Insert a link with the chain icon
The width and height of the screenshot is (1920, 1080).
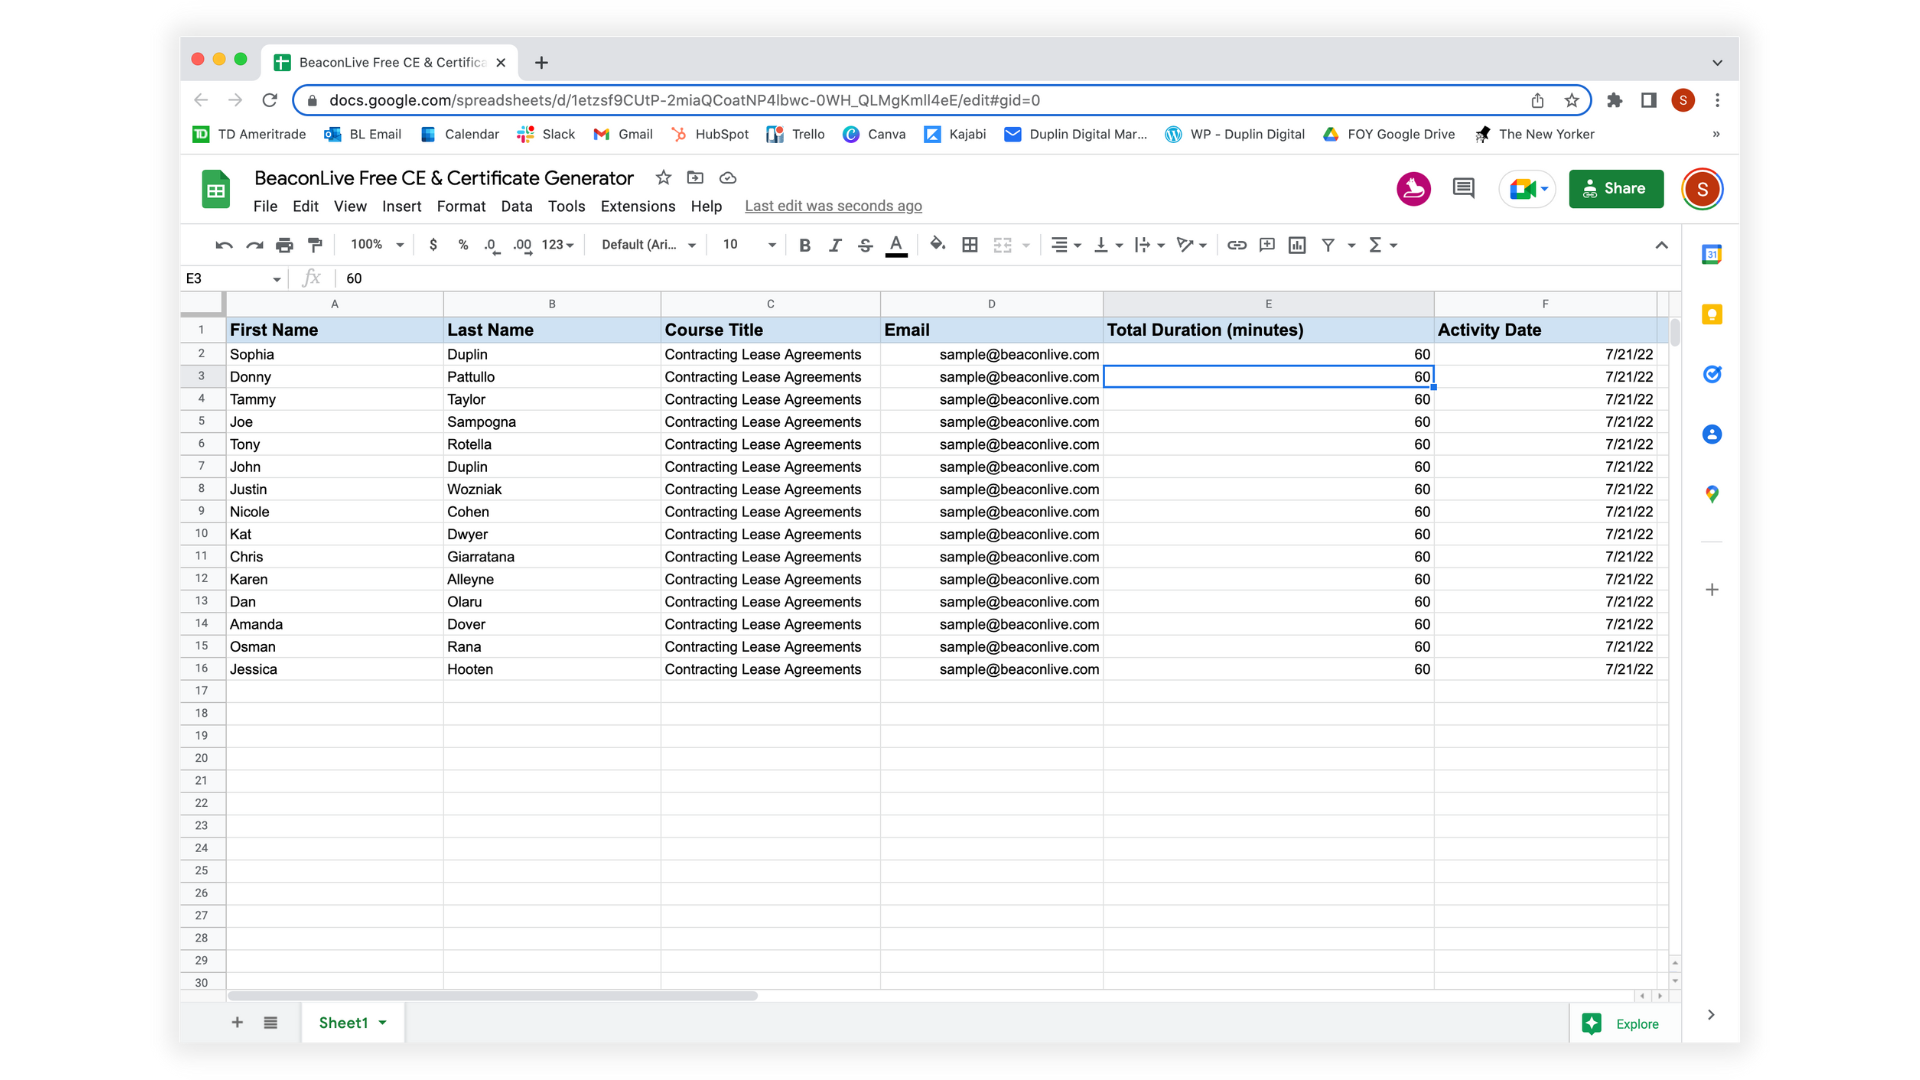(x=1237, y=245)
